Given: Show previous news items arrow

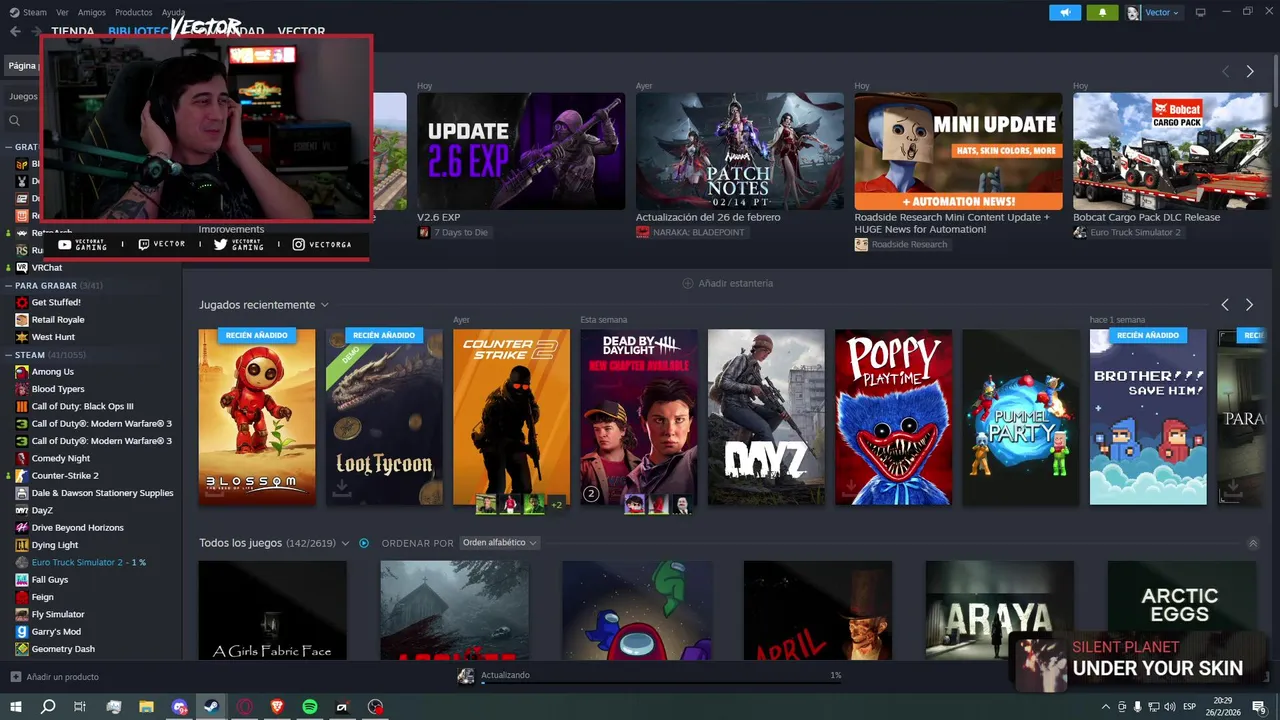Looking at the screenshot, I should pos(1225,71).
